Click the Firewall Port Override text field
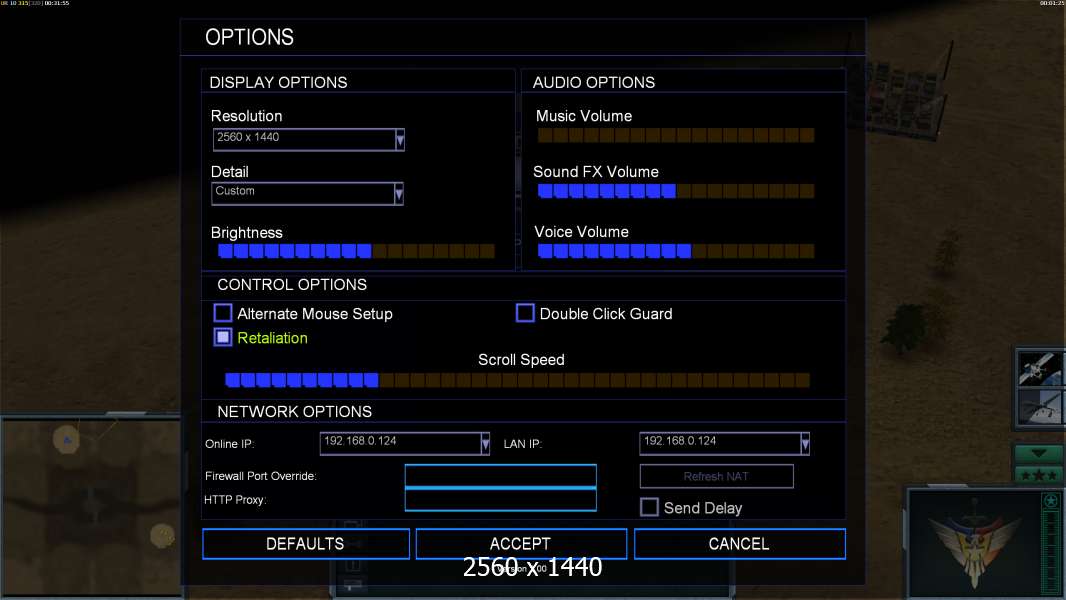The width and height of the screenshot is (1066, 600). coord(500,476)
